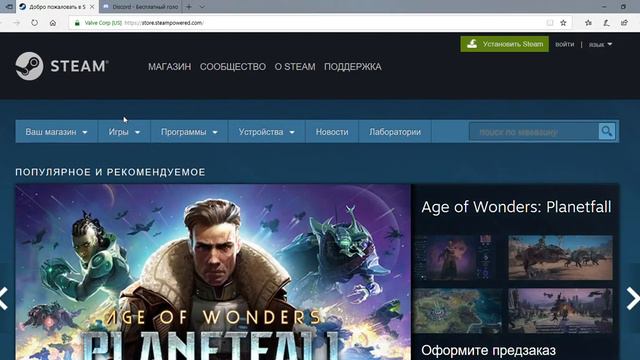Open the Лаборатории store tab

point(395,132)
